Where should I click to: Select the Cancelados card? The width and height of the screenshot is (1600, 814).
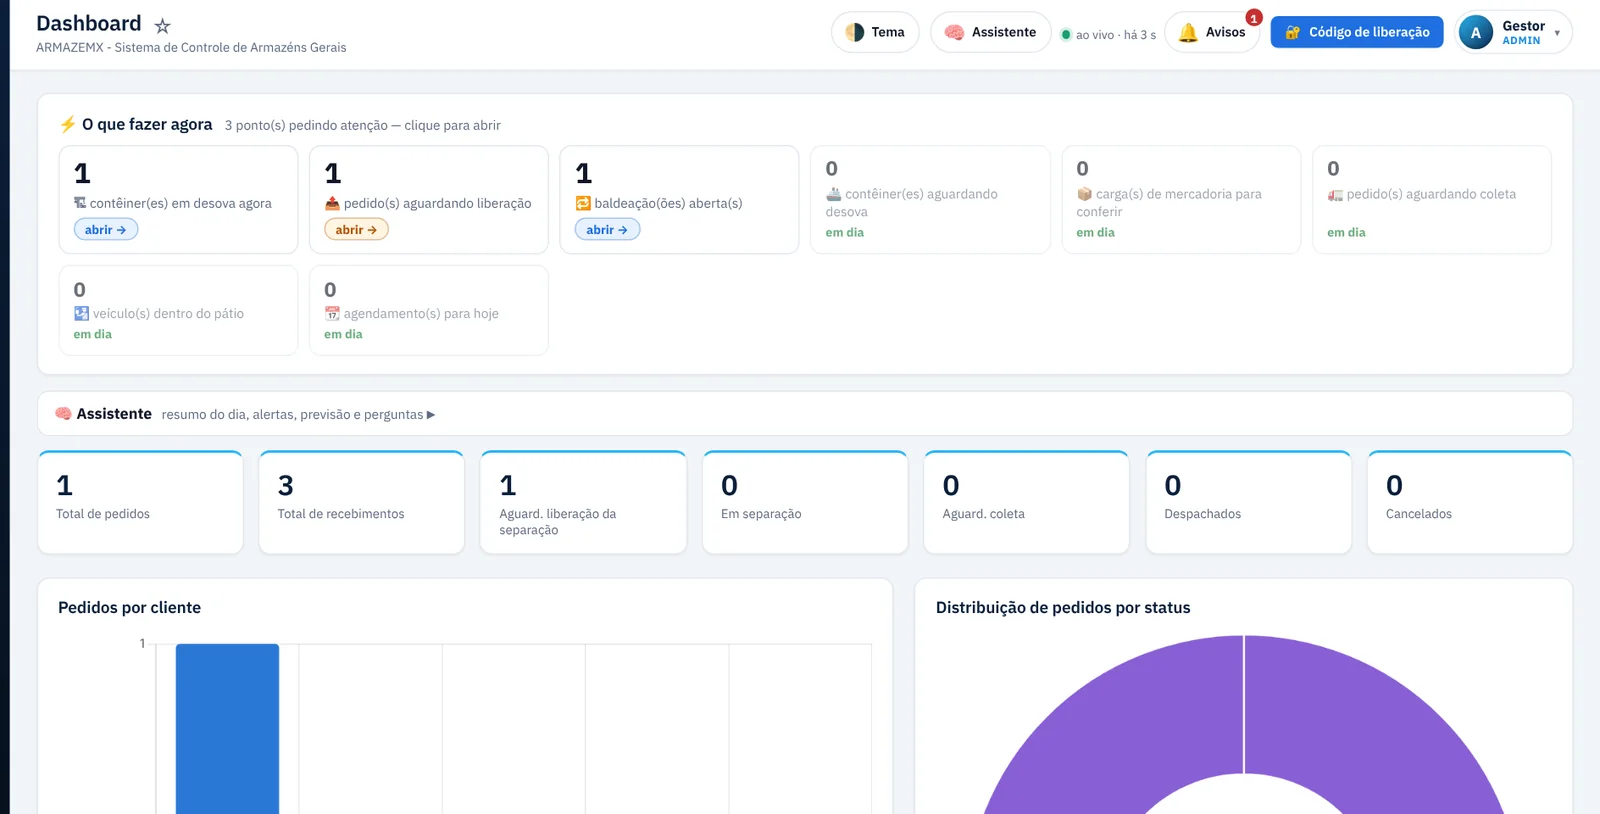tap(1470, 502)
